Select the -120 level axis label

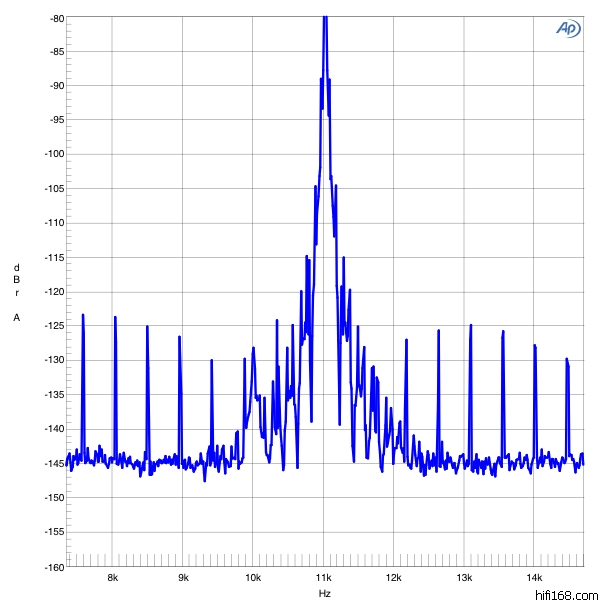pyautogui.click(x=53, y=292)
